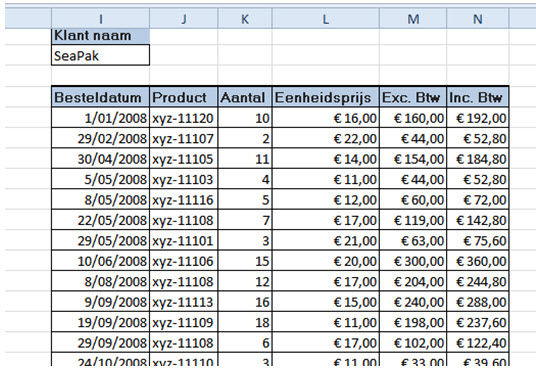
Task: Click the SeaPak customer name cell
Action: tap(100, 55)
